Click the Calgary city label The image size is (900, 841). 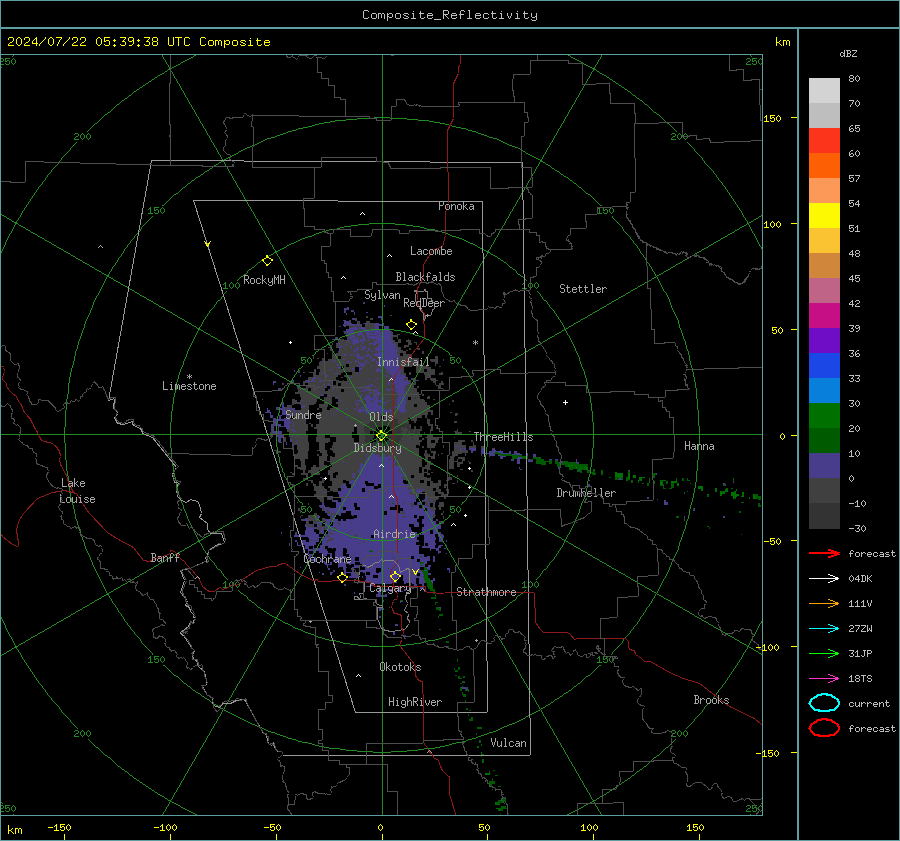[x=390, y=588]
